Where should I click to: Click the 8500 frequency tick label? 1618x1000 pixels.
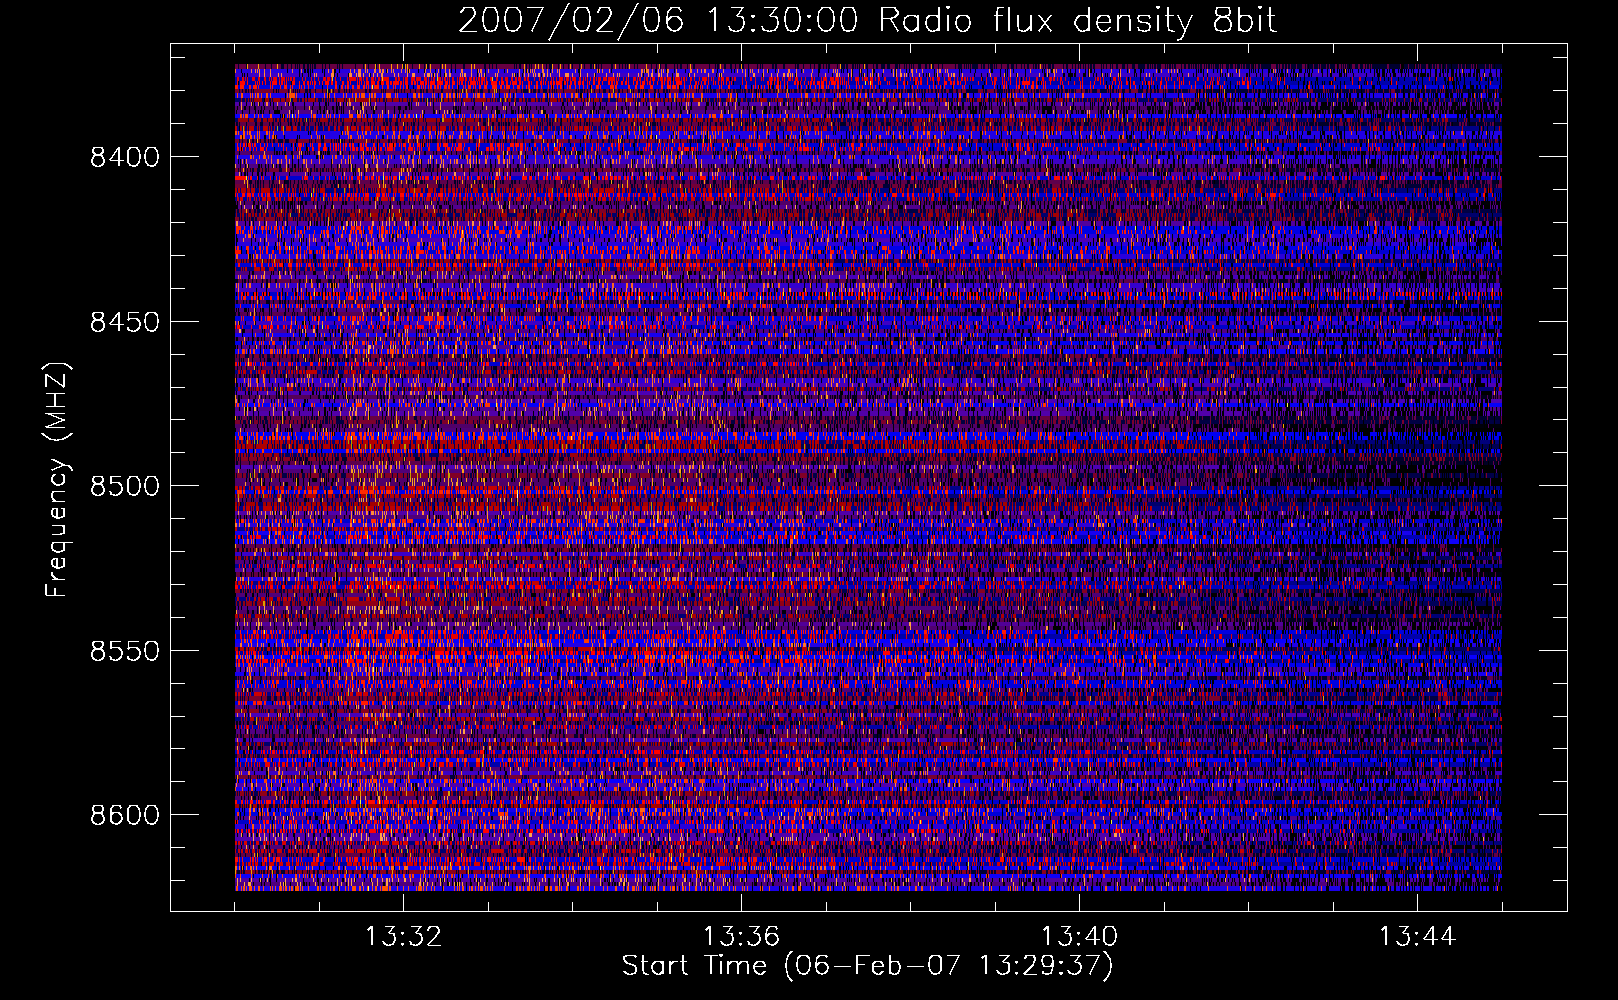(x=124, y=486)
